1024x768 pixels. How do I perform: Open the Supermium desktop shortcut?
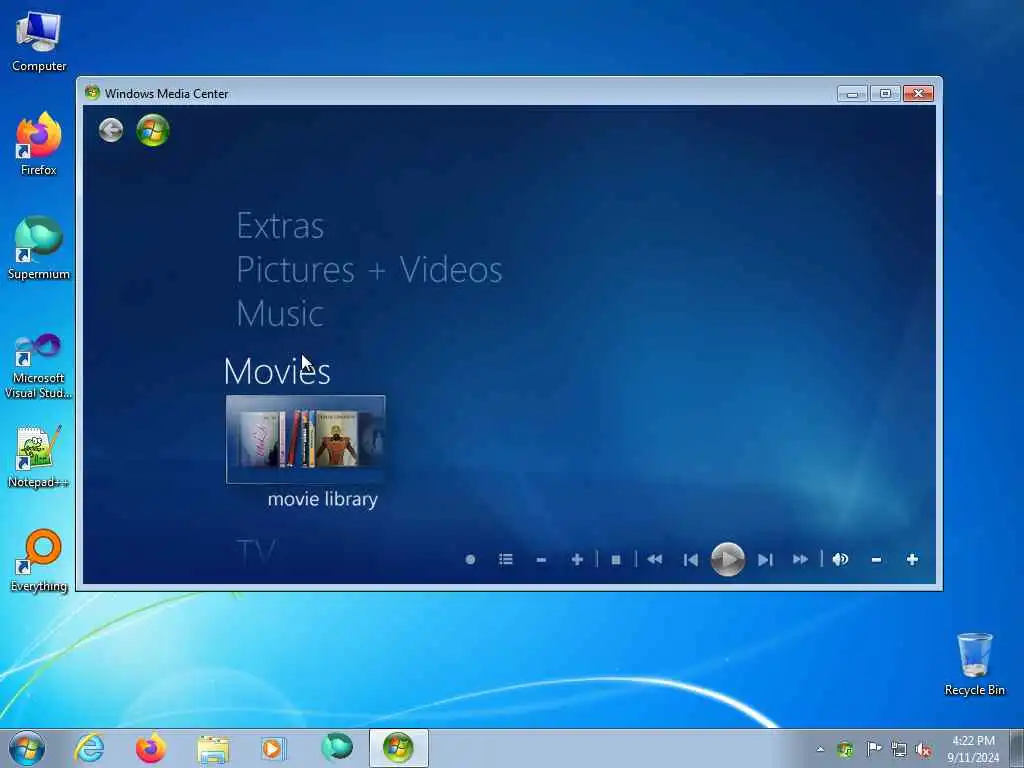[x=39, y=248]
